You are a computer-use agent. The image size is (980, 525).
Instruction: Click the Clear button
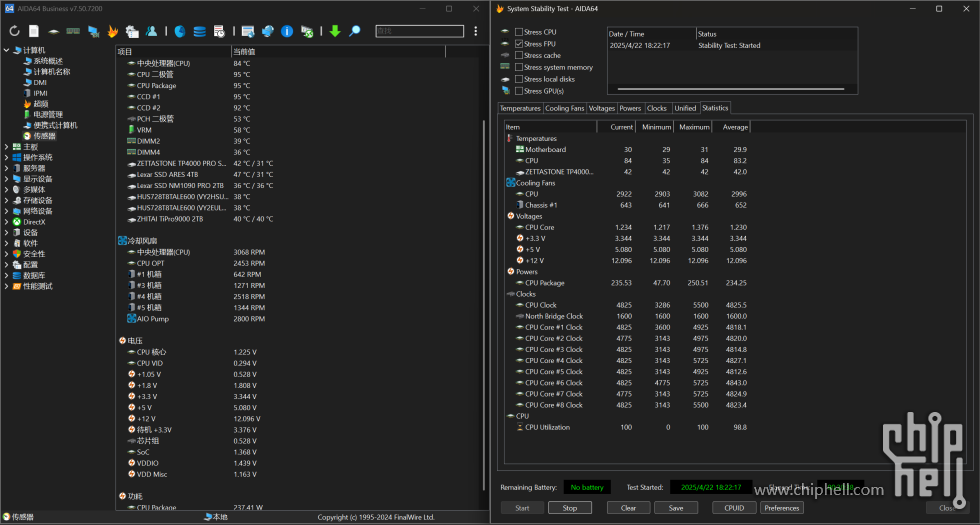coord(628,508)
